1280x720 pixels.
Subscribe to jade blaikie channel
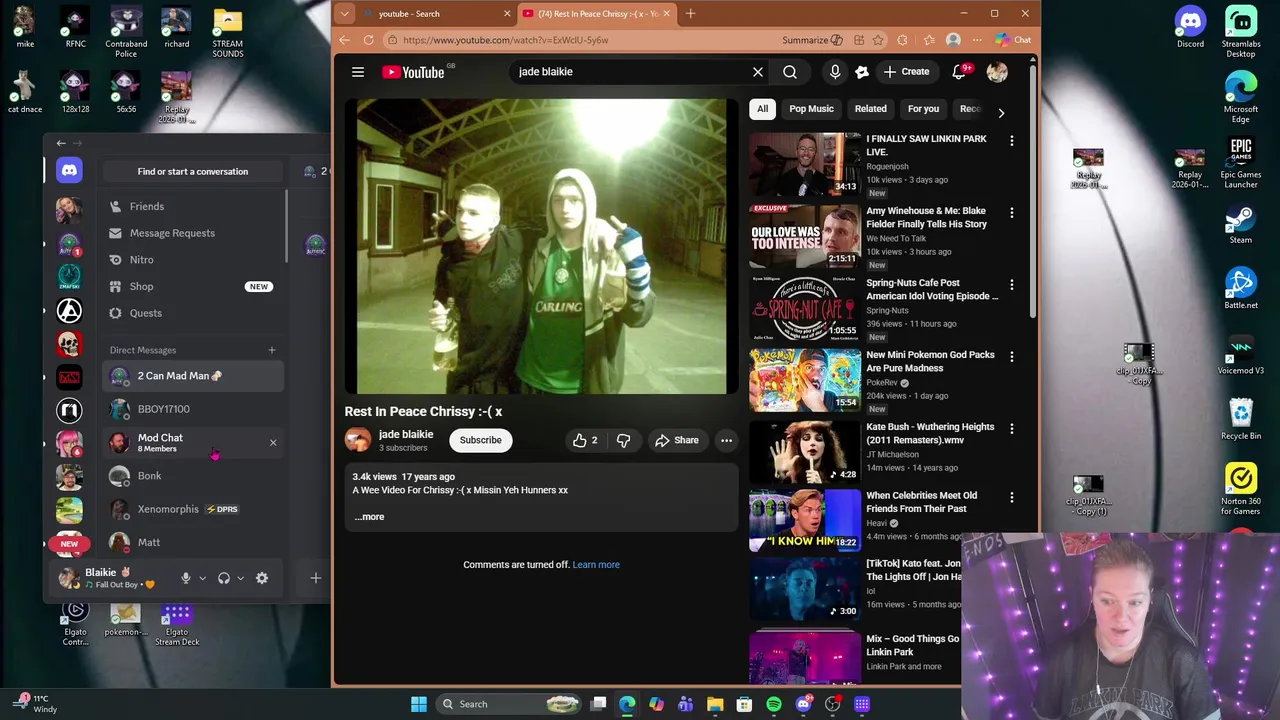[x=480, y=440]
